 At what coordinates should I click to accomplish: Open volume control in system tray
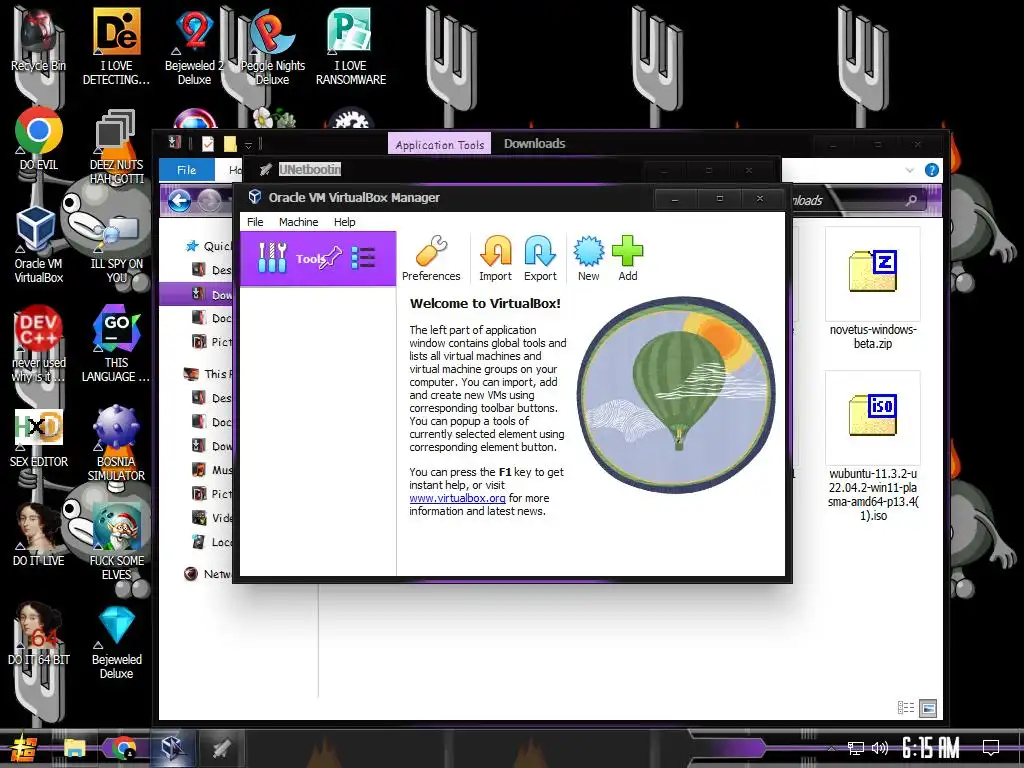pos(880,748)
